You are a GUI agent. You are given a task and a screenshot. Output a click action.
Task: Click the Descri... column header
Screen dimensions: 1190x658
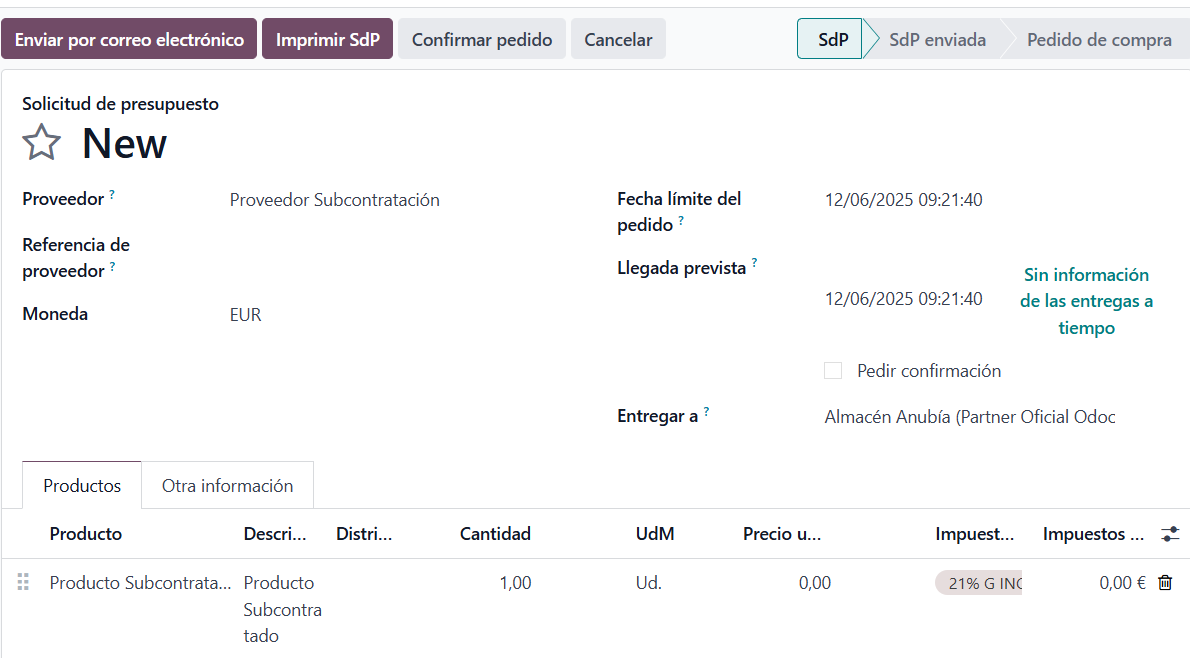point(275,534)
